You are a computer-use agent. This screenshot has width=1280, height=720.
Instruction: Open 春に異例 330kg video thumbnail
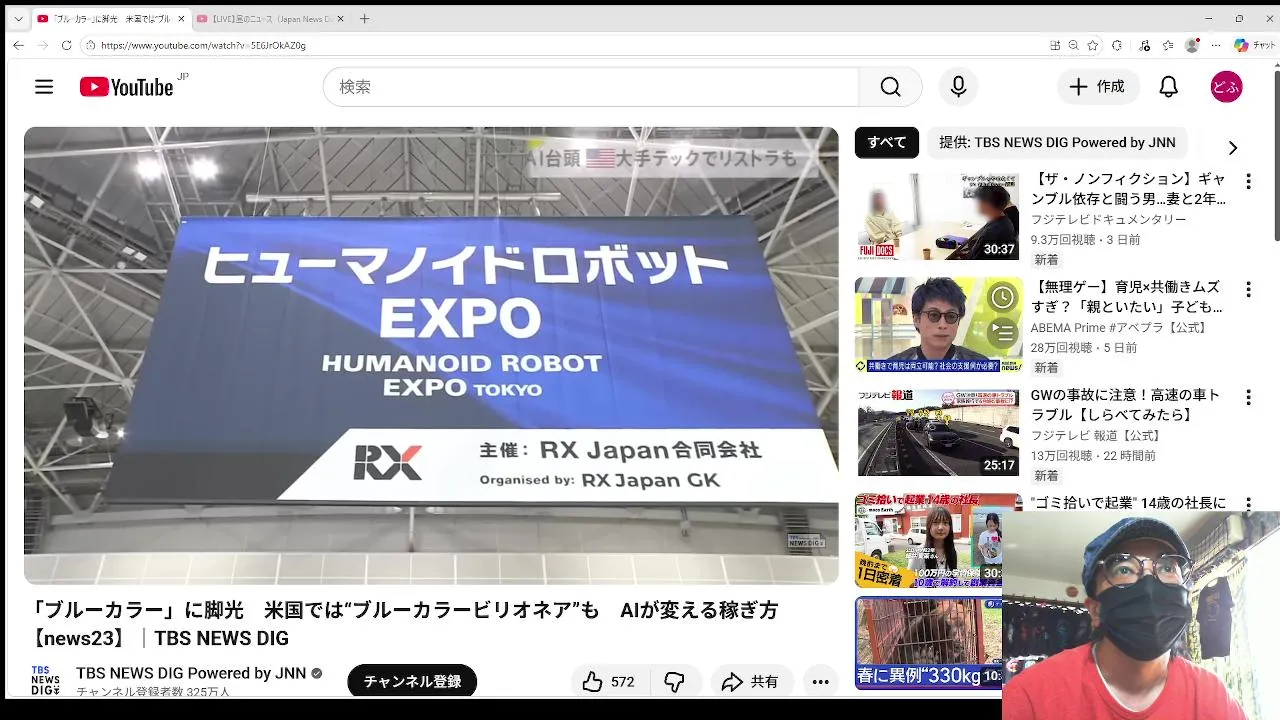pos(928,643)
